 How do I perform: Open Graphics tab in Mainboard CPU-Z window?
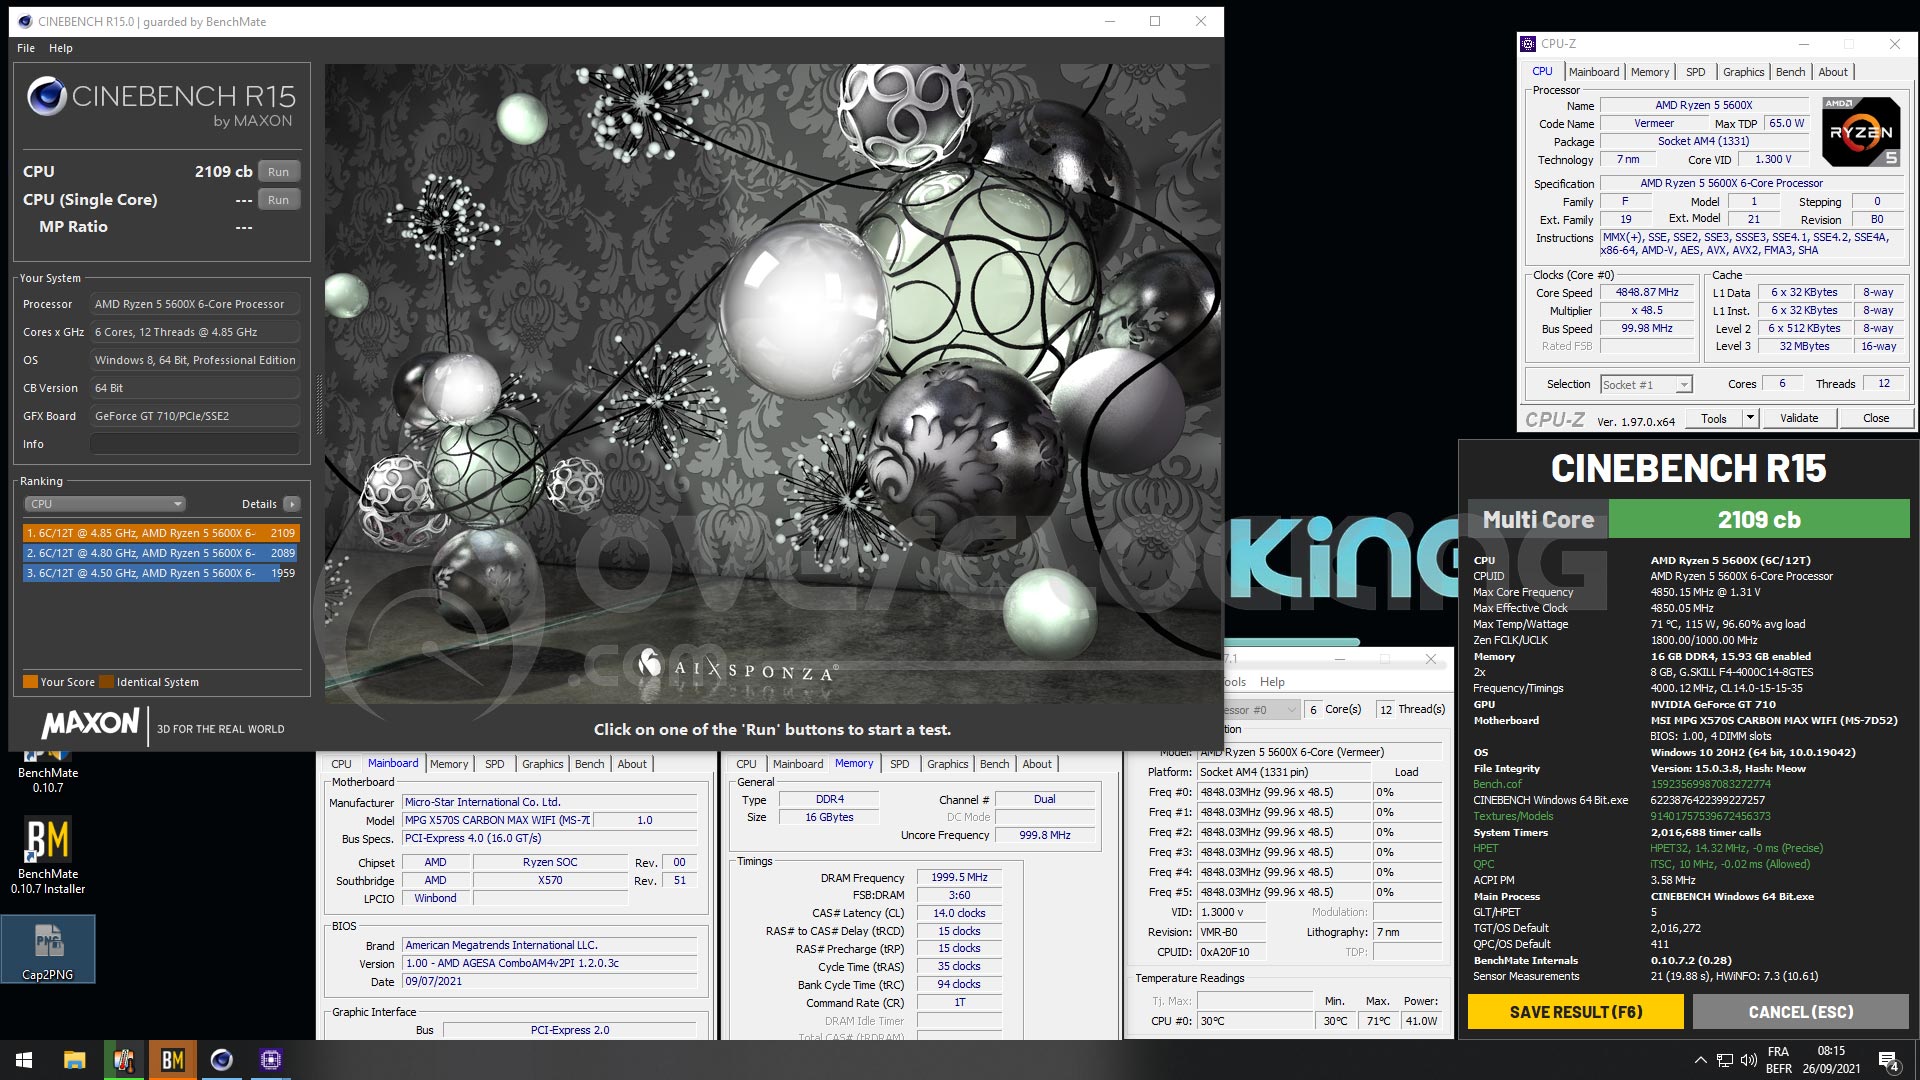coord(542,764)
